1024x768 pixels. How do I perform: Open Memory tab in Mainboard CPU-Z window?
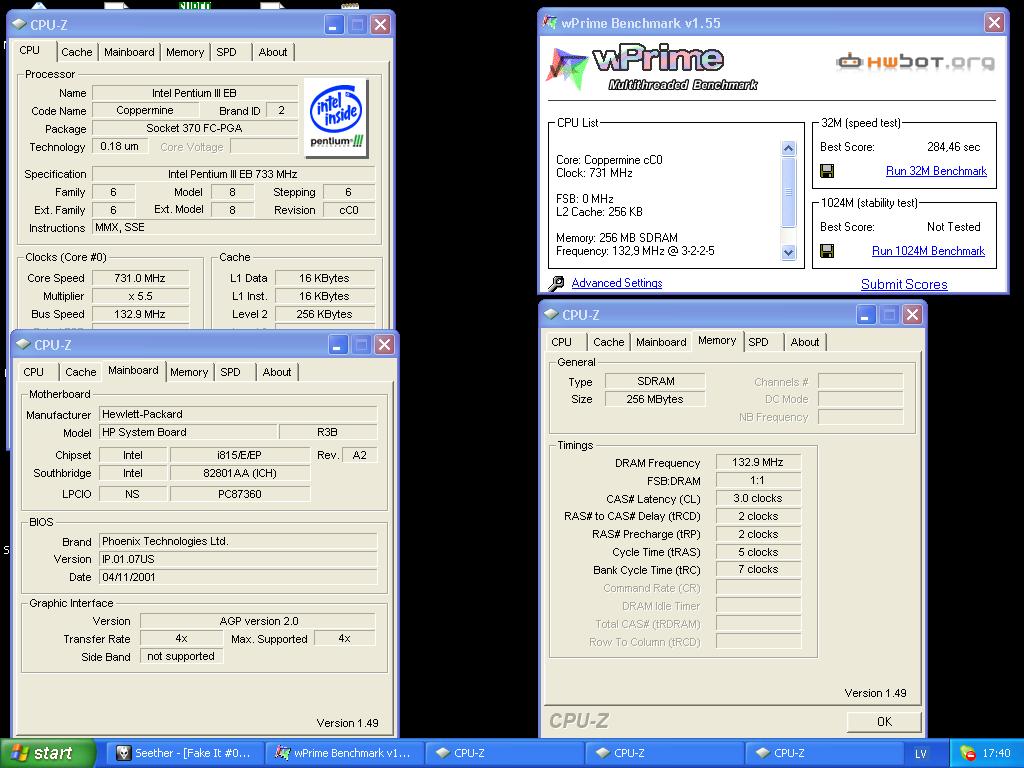click(x=189, y=372)
